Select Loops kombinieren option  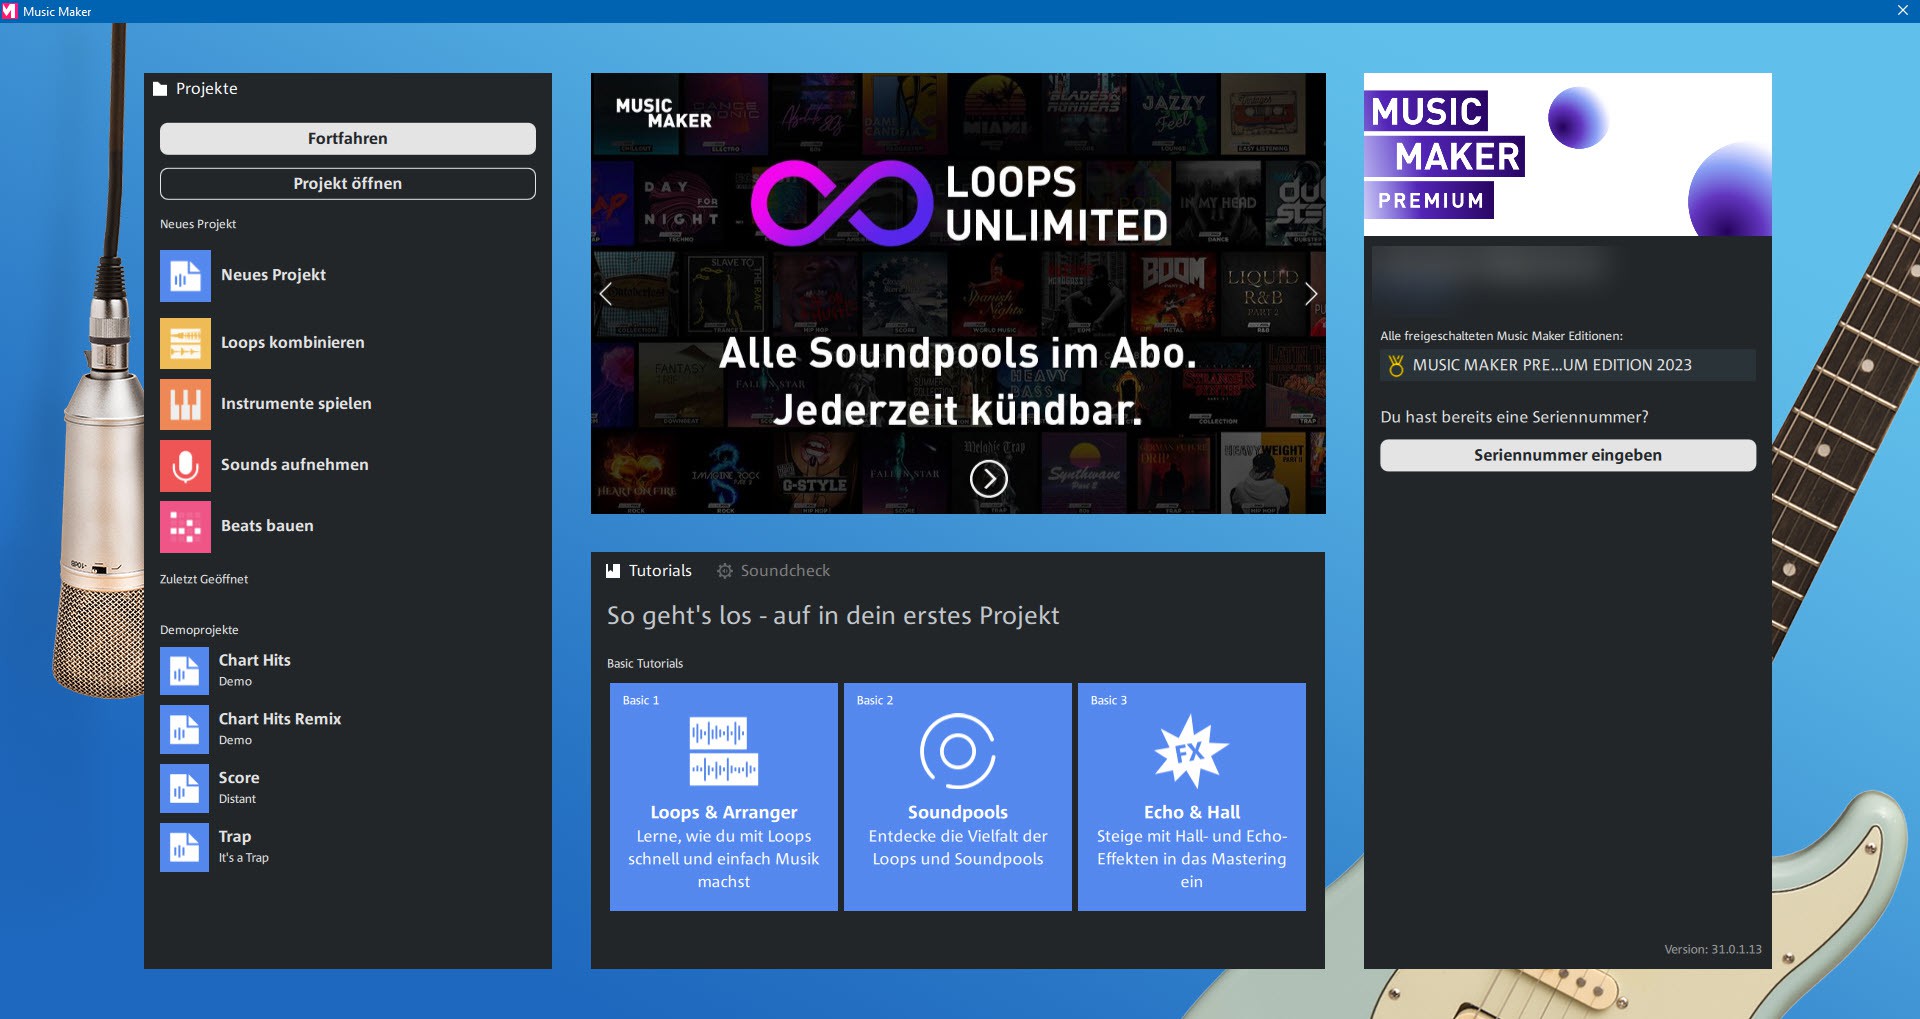292,342
